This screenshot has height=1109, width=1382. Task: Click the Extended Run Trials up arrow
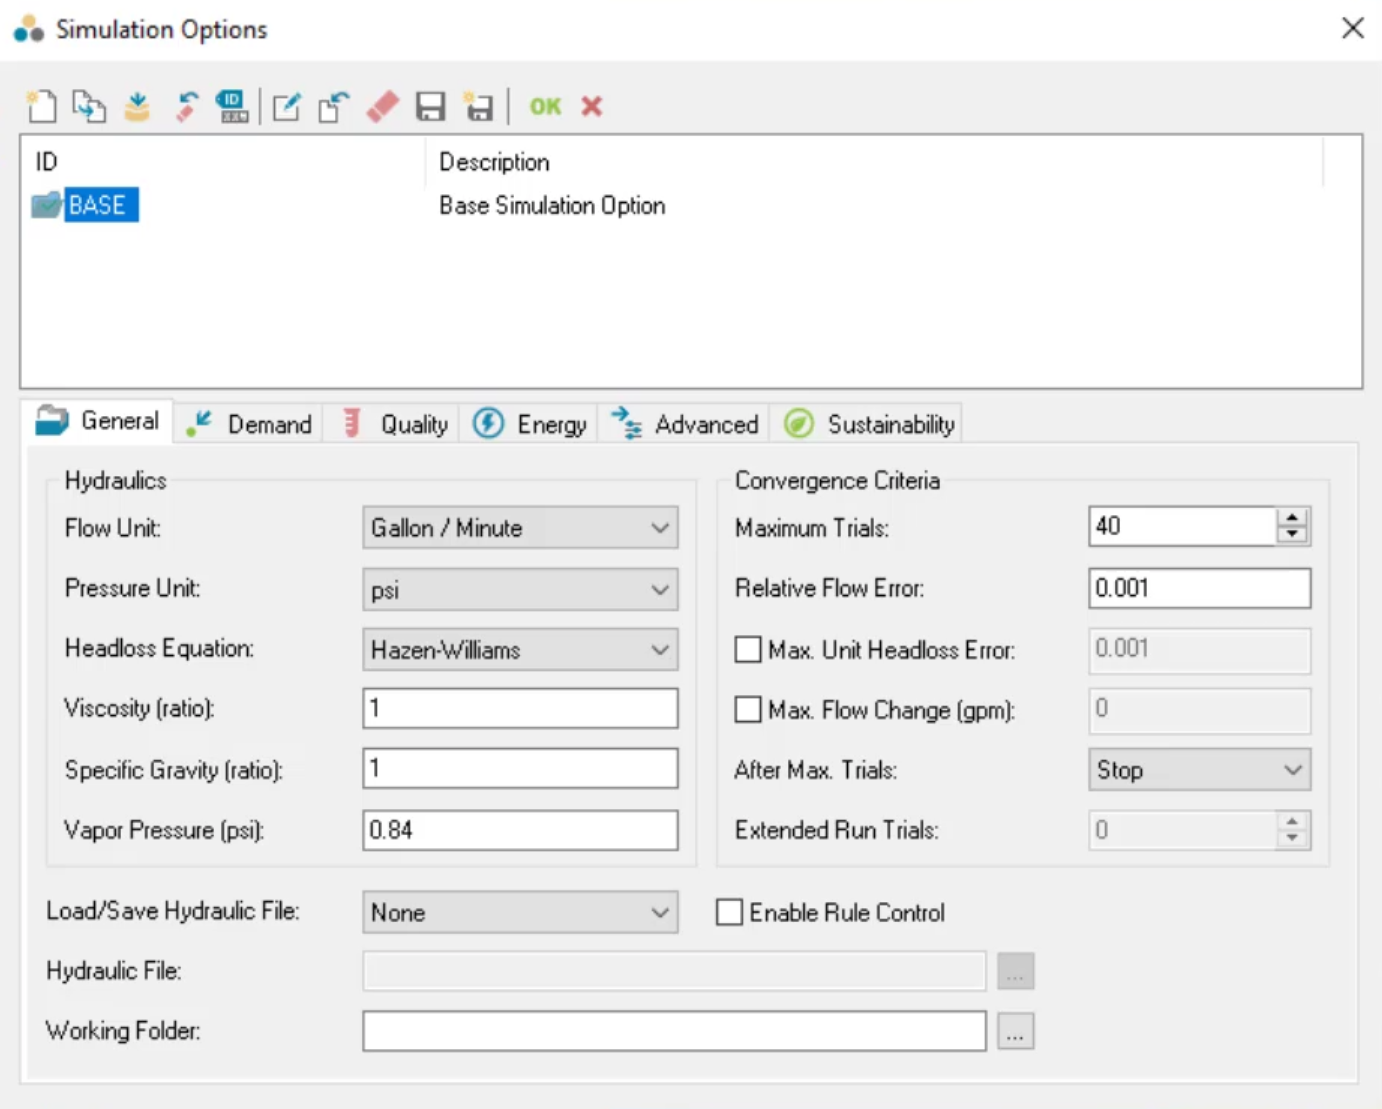(x=1292, y=821)
